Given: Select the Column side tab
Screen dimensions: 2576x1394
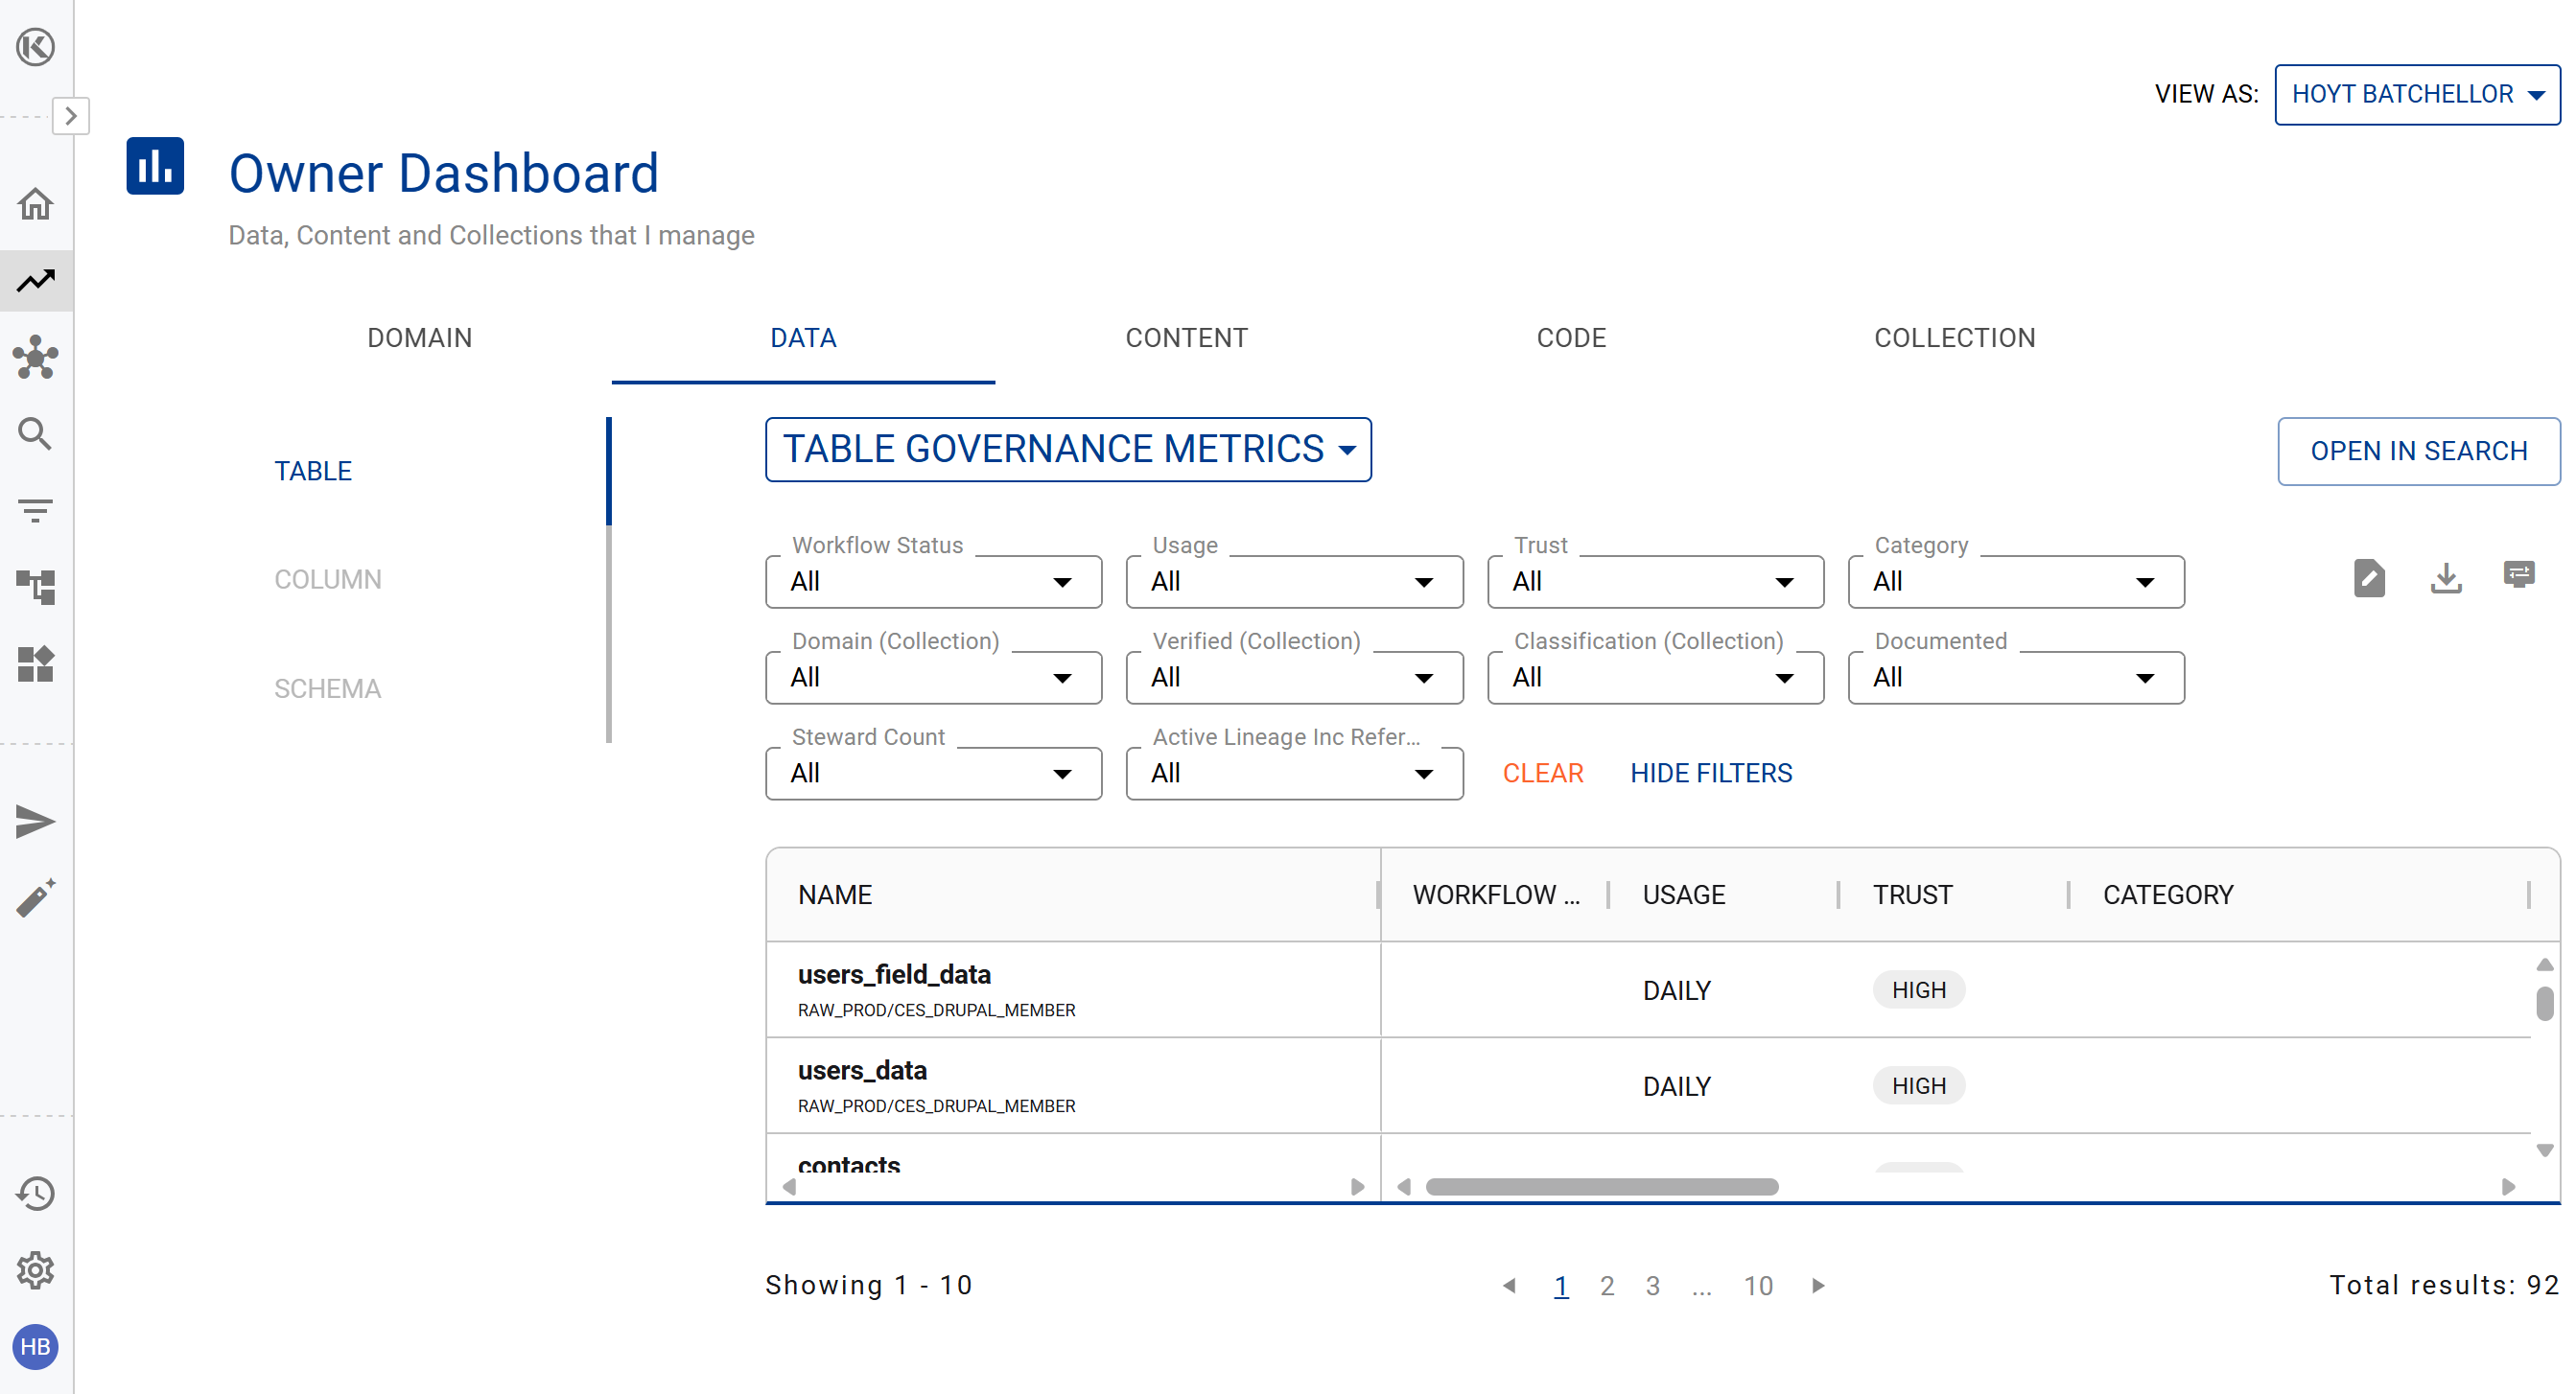Looking at the screenshot, I should click(x=328, y=579).
